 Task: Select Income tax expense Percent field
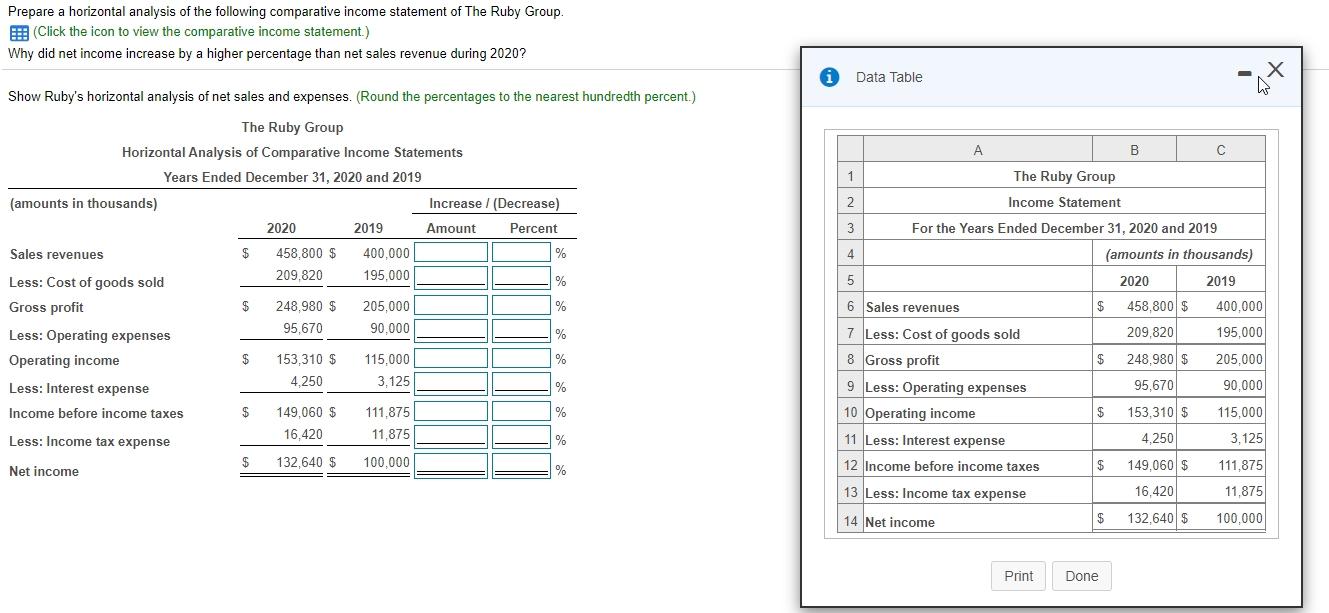point(521,436)
